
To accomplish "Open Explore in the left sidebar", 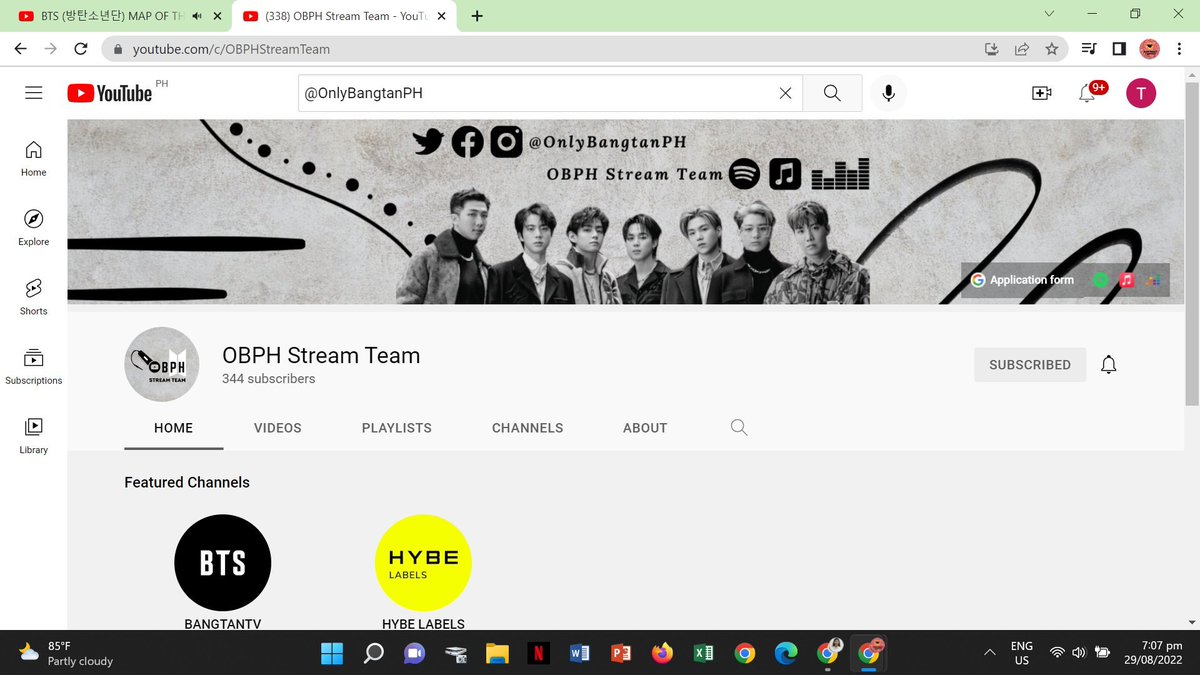I will tap(34, 228).
